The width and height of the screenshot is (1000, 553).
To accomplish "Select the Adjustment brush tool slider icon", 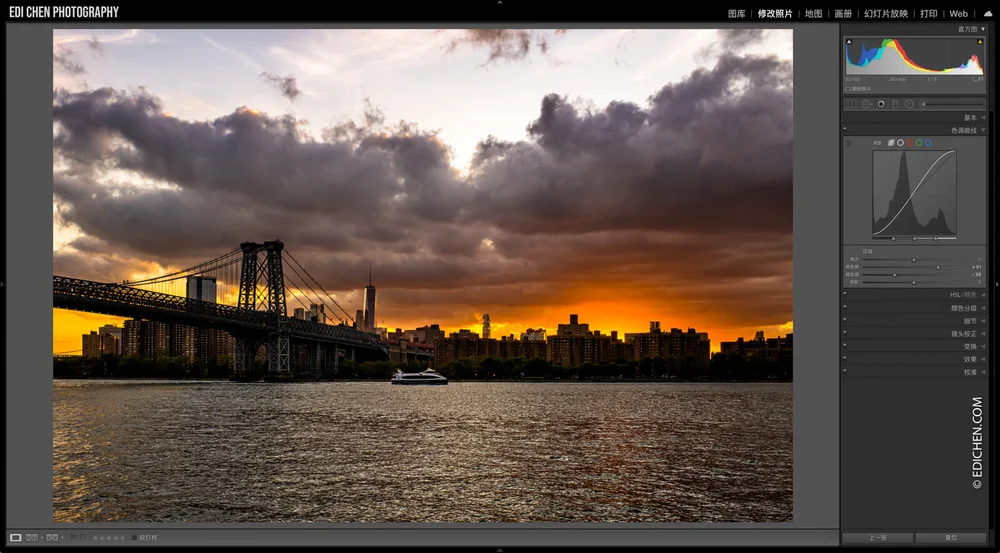I will coord(923,104).
